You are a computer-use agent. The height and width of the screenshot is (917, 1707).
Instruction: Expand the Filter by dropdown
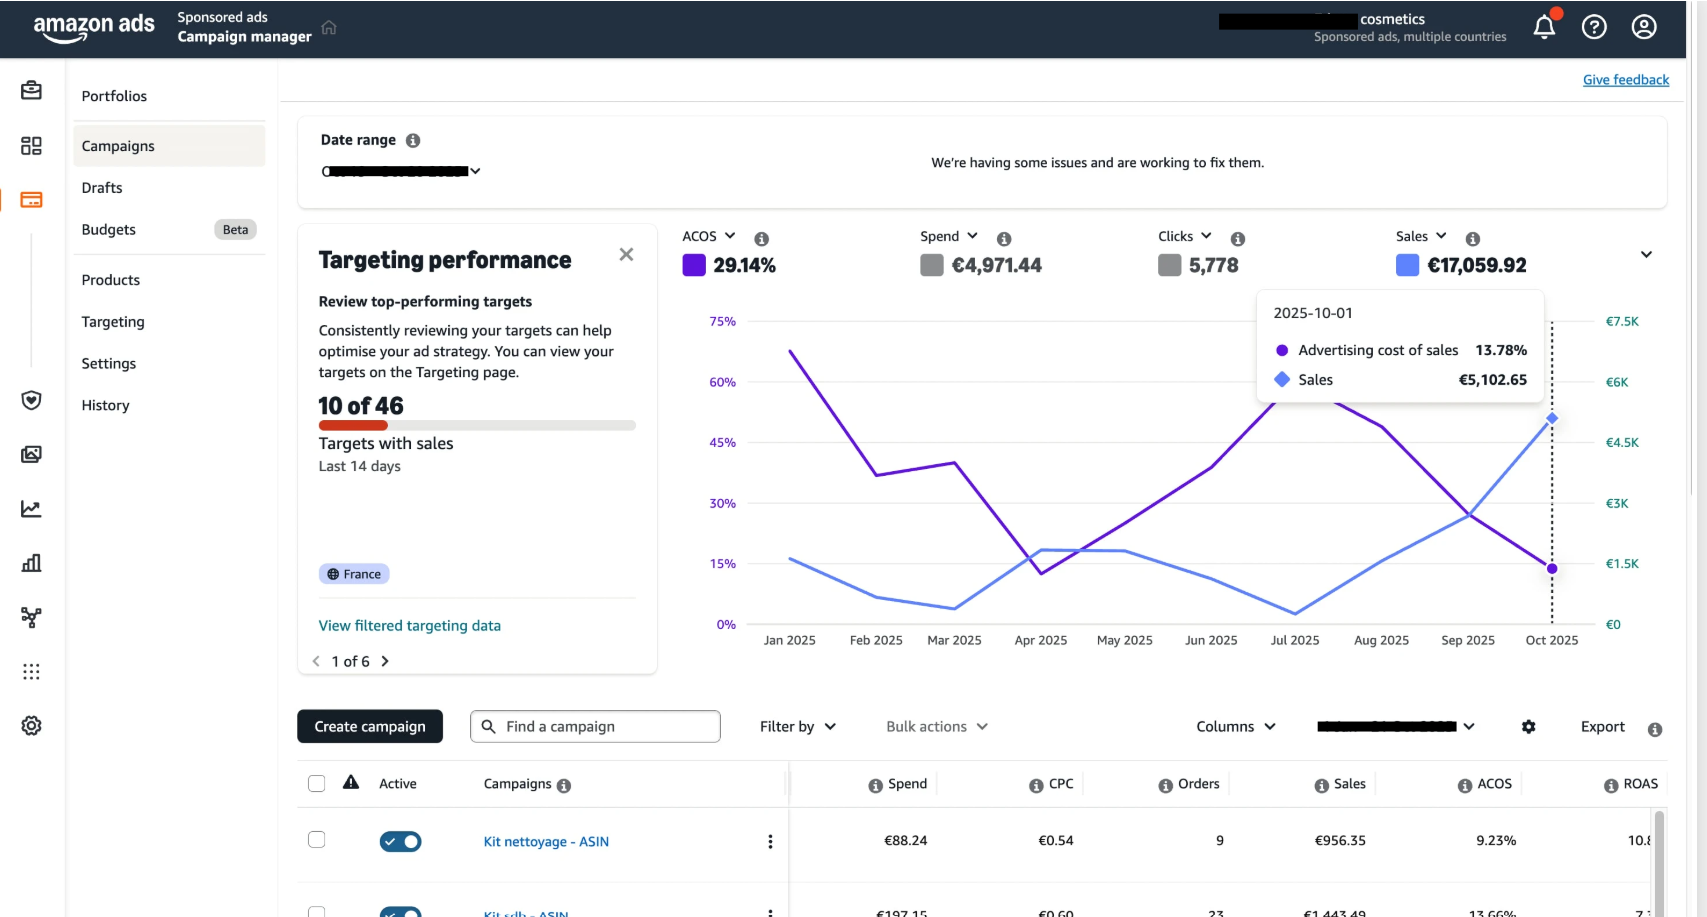click(798, 727)
